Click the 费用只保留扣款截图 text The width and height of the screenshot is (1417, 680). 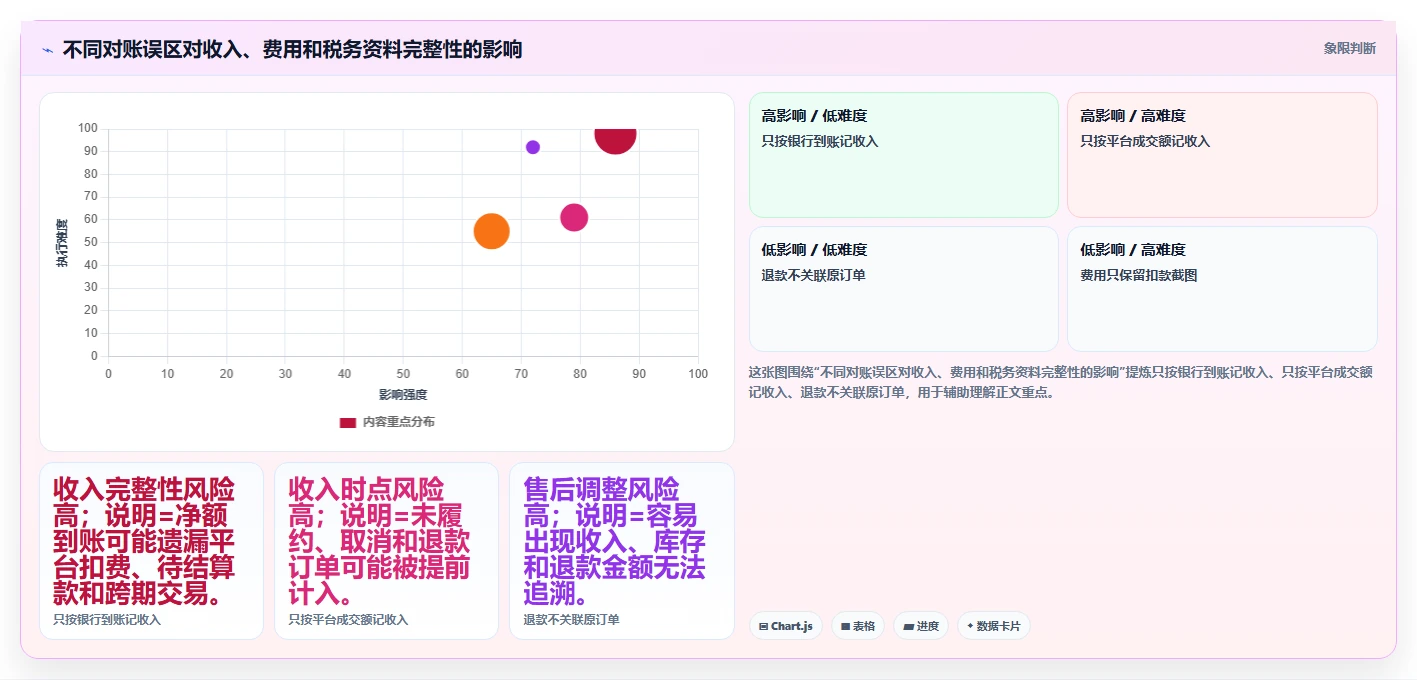click(x=1138, y=275)
